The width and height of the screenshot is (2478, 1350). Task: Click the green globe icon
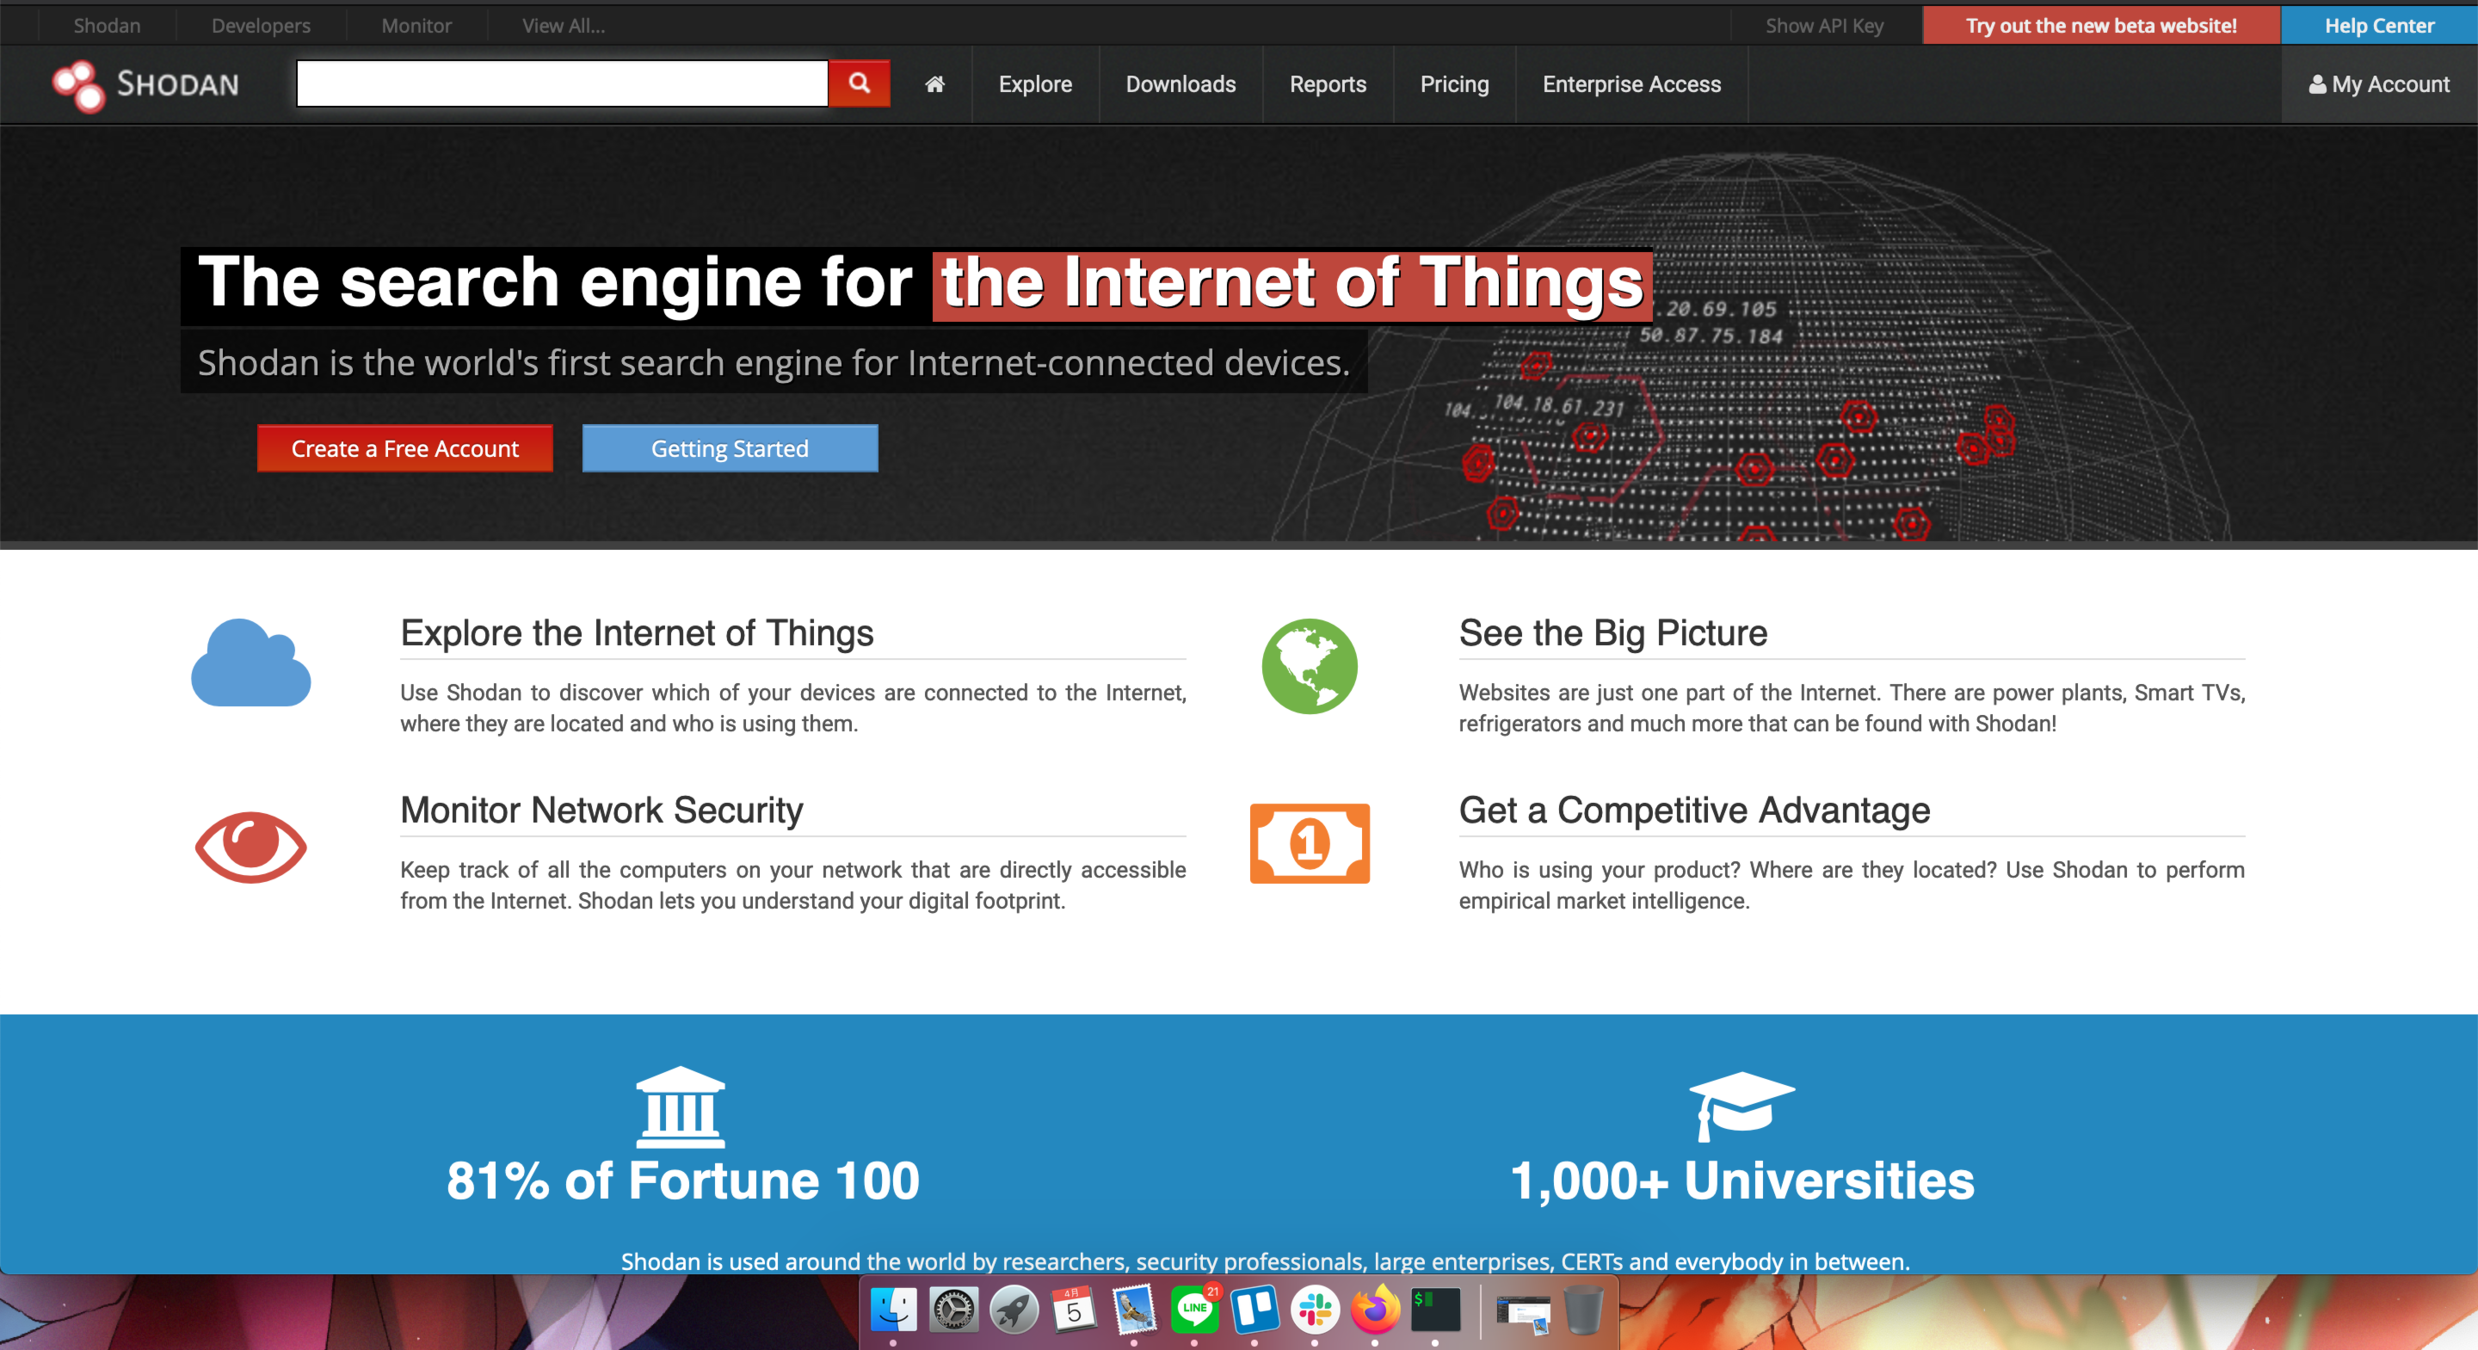point(1309,666)
